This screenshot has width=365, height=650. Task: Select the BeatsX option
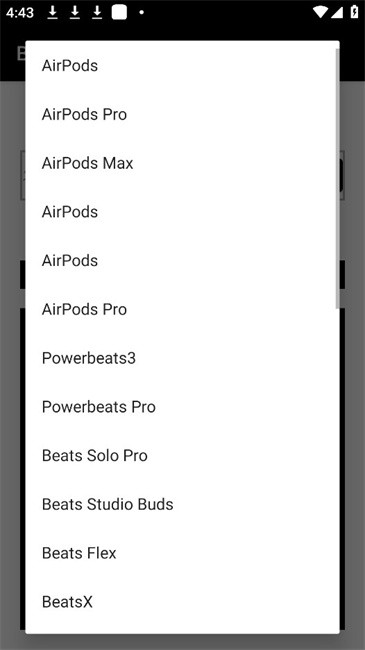coord(182,601)
